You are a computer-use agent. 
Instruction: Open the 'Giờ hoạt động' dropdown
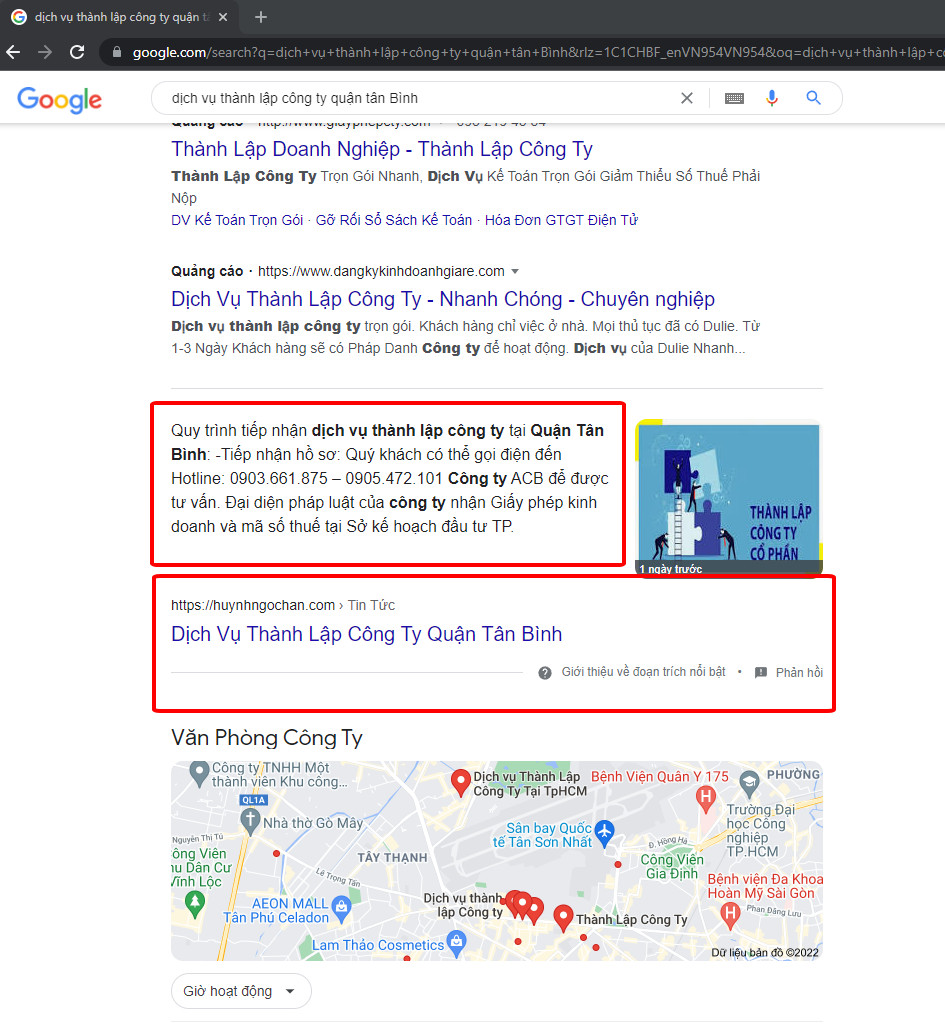(x=240, y=991)
